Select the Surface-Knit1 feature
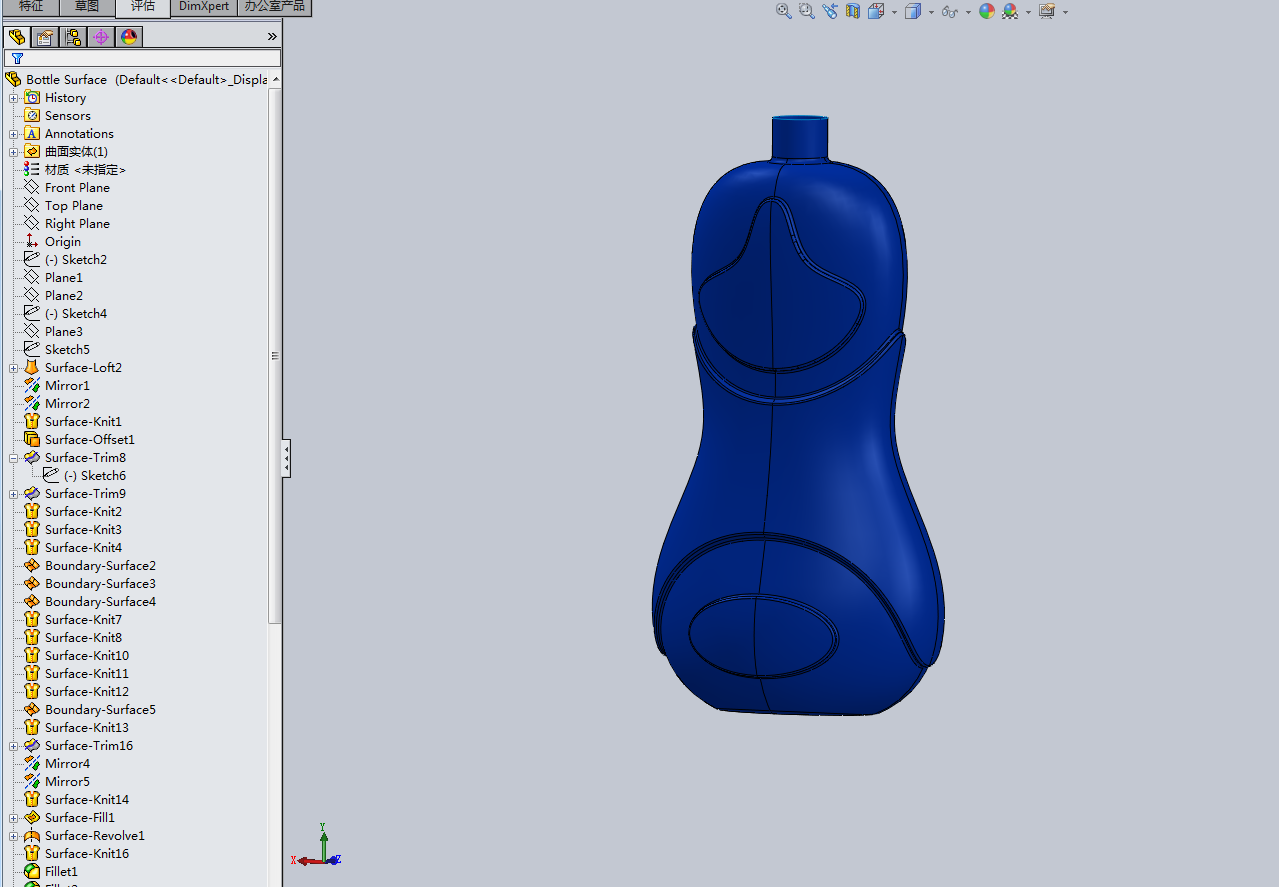 [83, 422]
